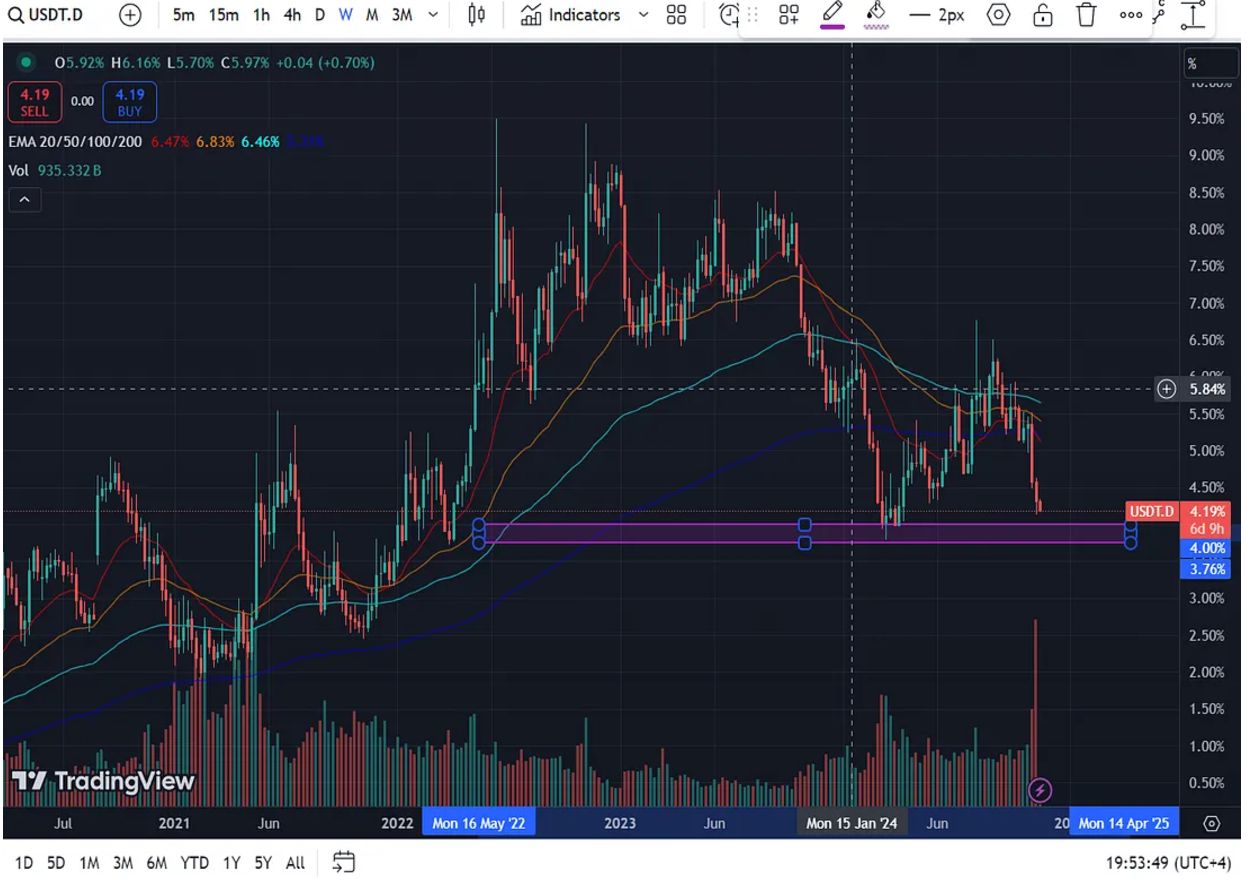Open the Indicators menu
The image size is (1247, 885).
point(572,15)
